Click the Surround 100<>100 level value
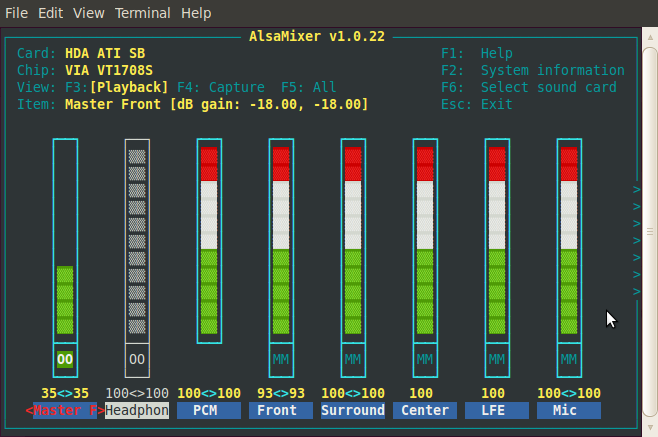The image size is (658, 437). click(353, 393)
